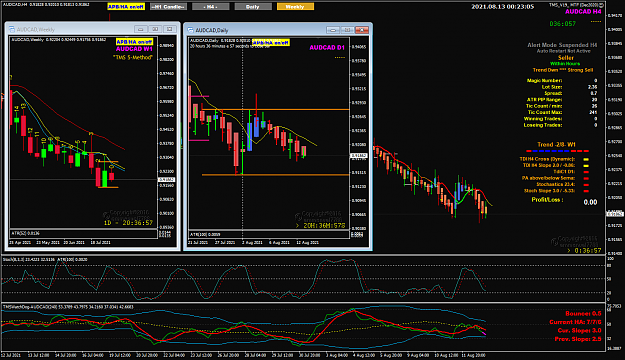Click the 'TMS S-Method' text
The height and width of the screenshot is (360, 625).
(133, 57)
